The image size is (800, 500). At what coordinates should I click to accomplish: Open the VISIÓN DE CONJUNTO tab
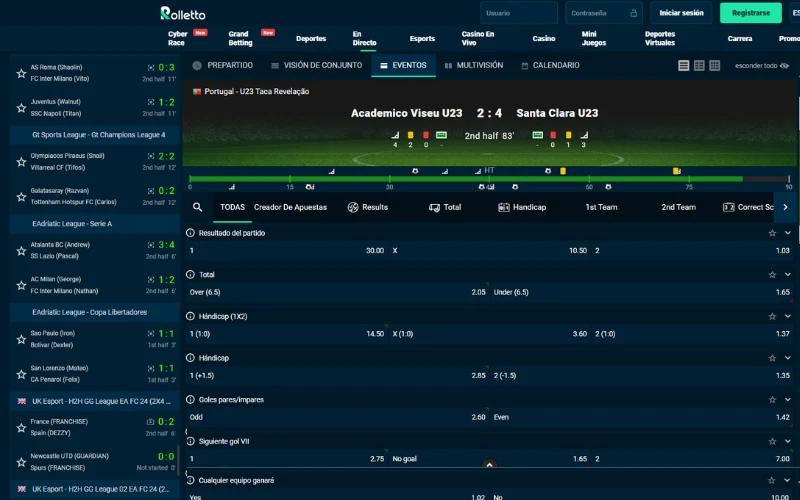click(x=316, y=65)
